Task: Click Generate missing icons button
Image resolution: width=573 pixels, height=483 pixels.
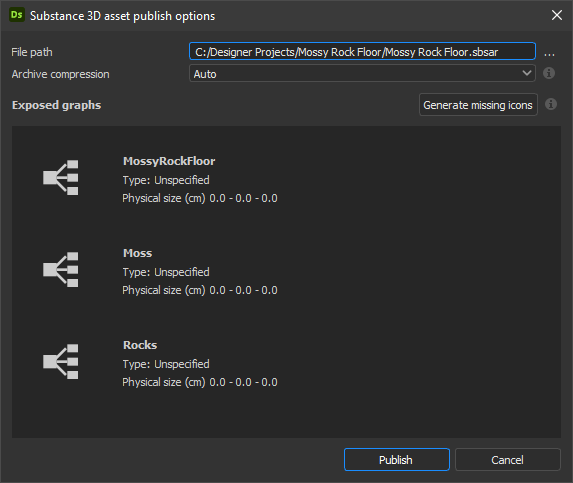Action: click(478, 105)
